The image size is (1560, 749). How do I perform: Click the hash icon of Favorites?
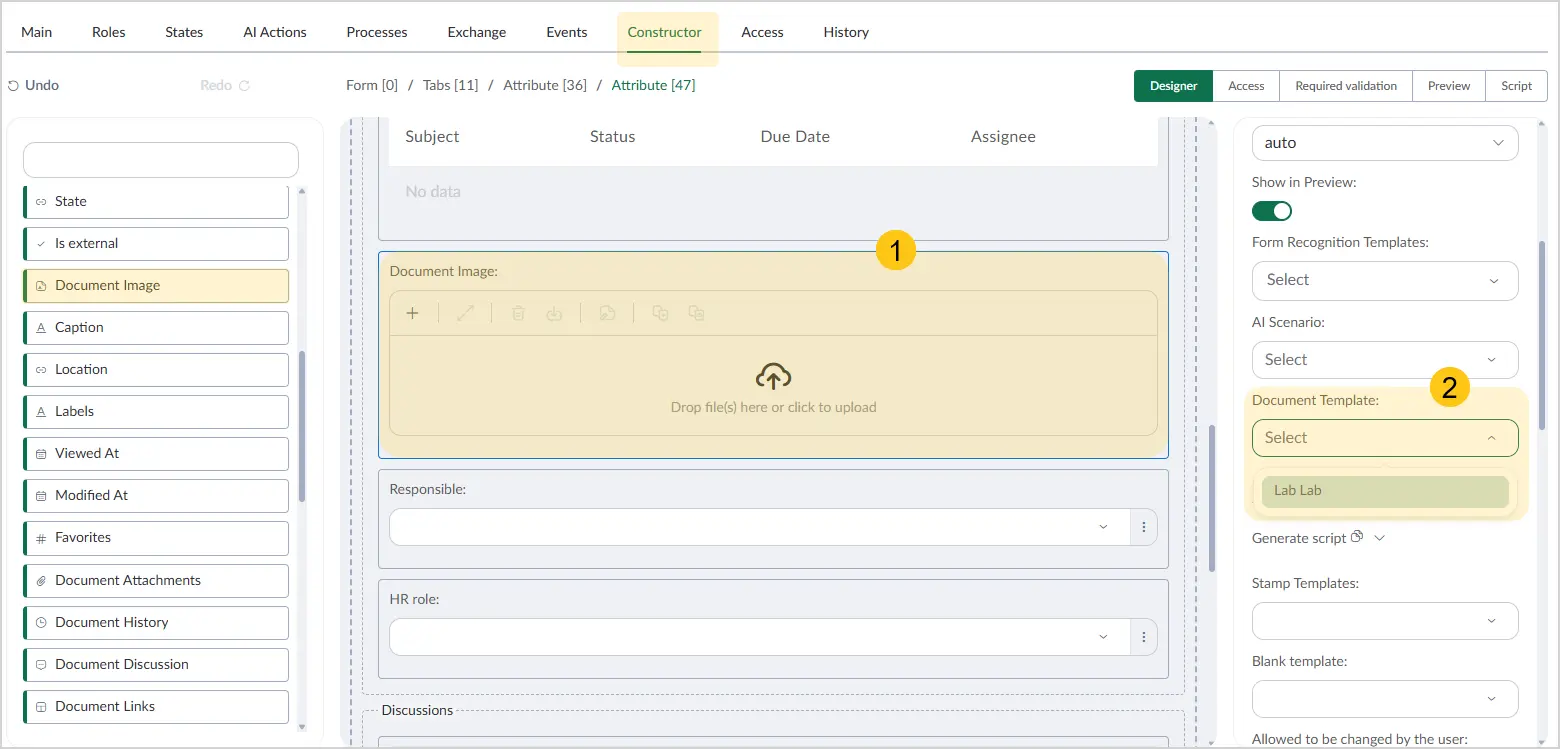coord(41,538)
